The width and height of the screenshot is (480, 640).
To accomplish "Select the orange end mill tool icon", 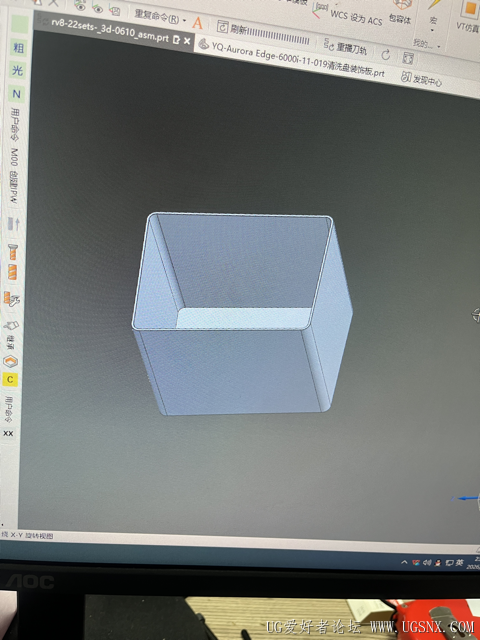I will 12,272.
